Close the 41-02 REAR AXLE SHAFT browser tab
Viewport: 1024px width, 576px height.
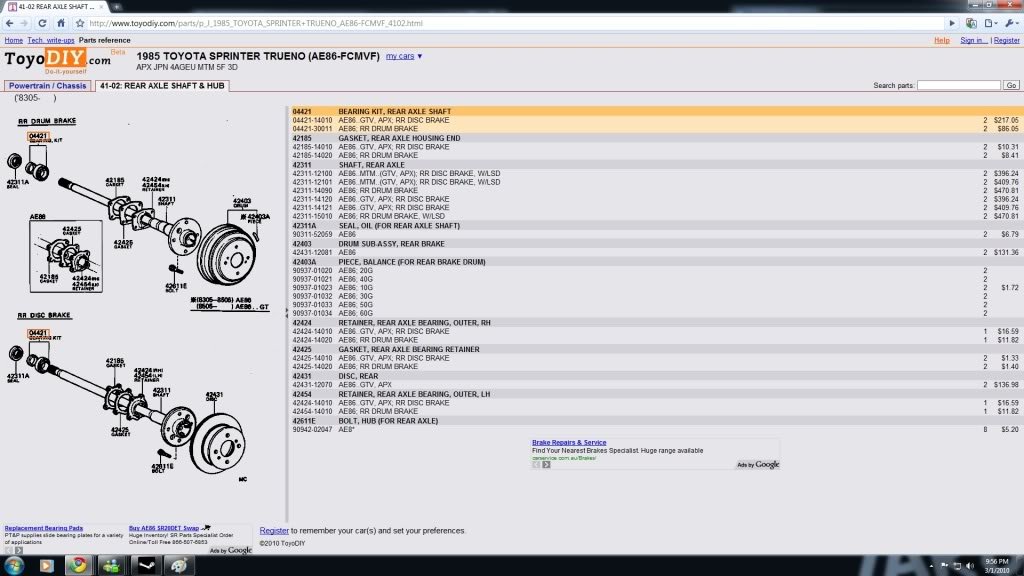coord(101,7)
